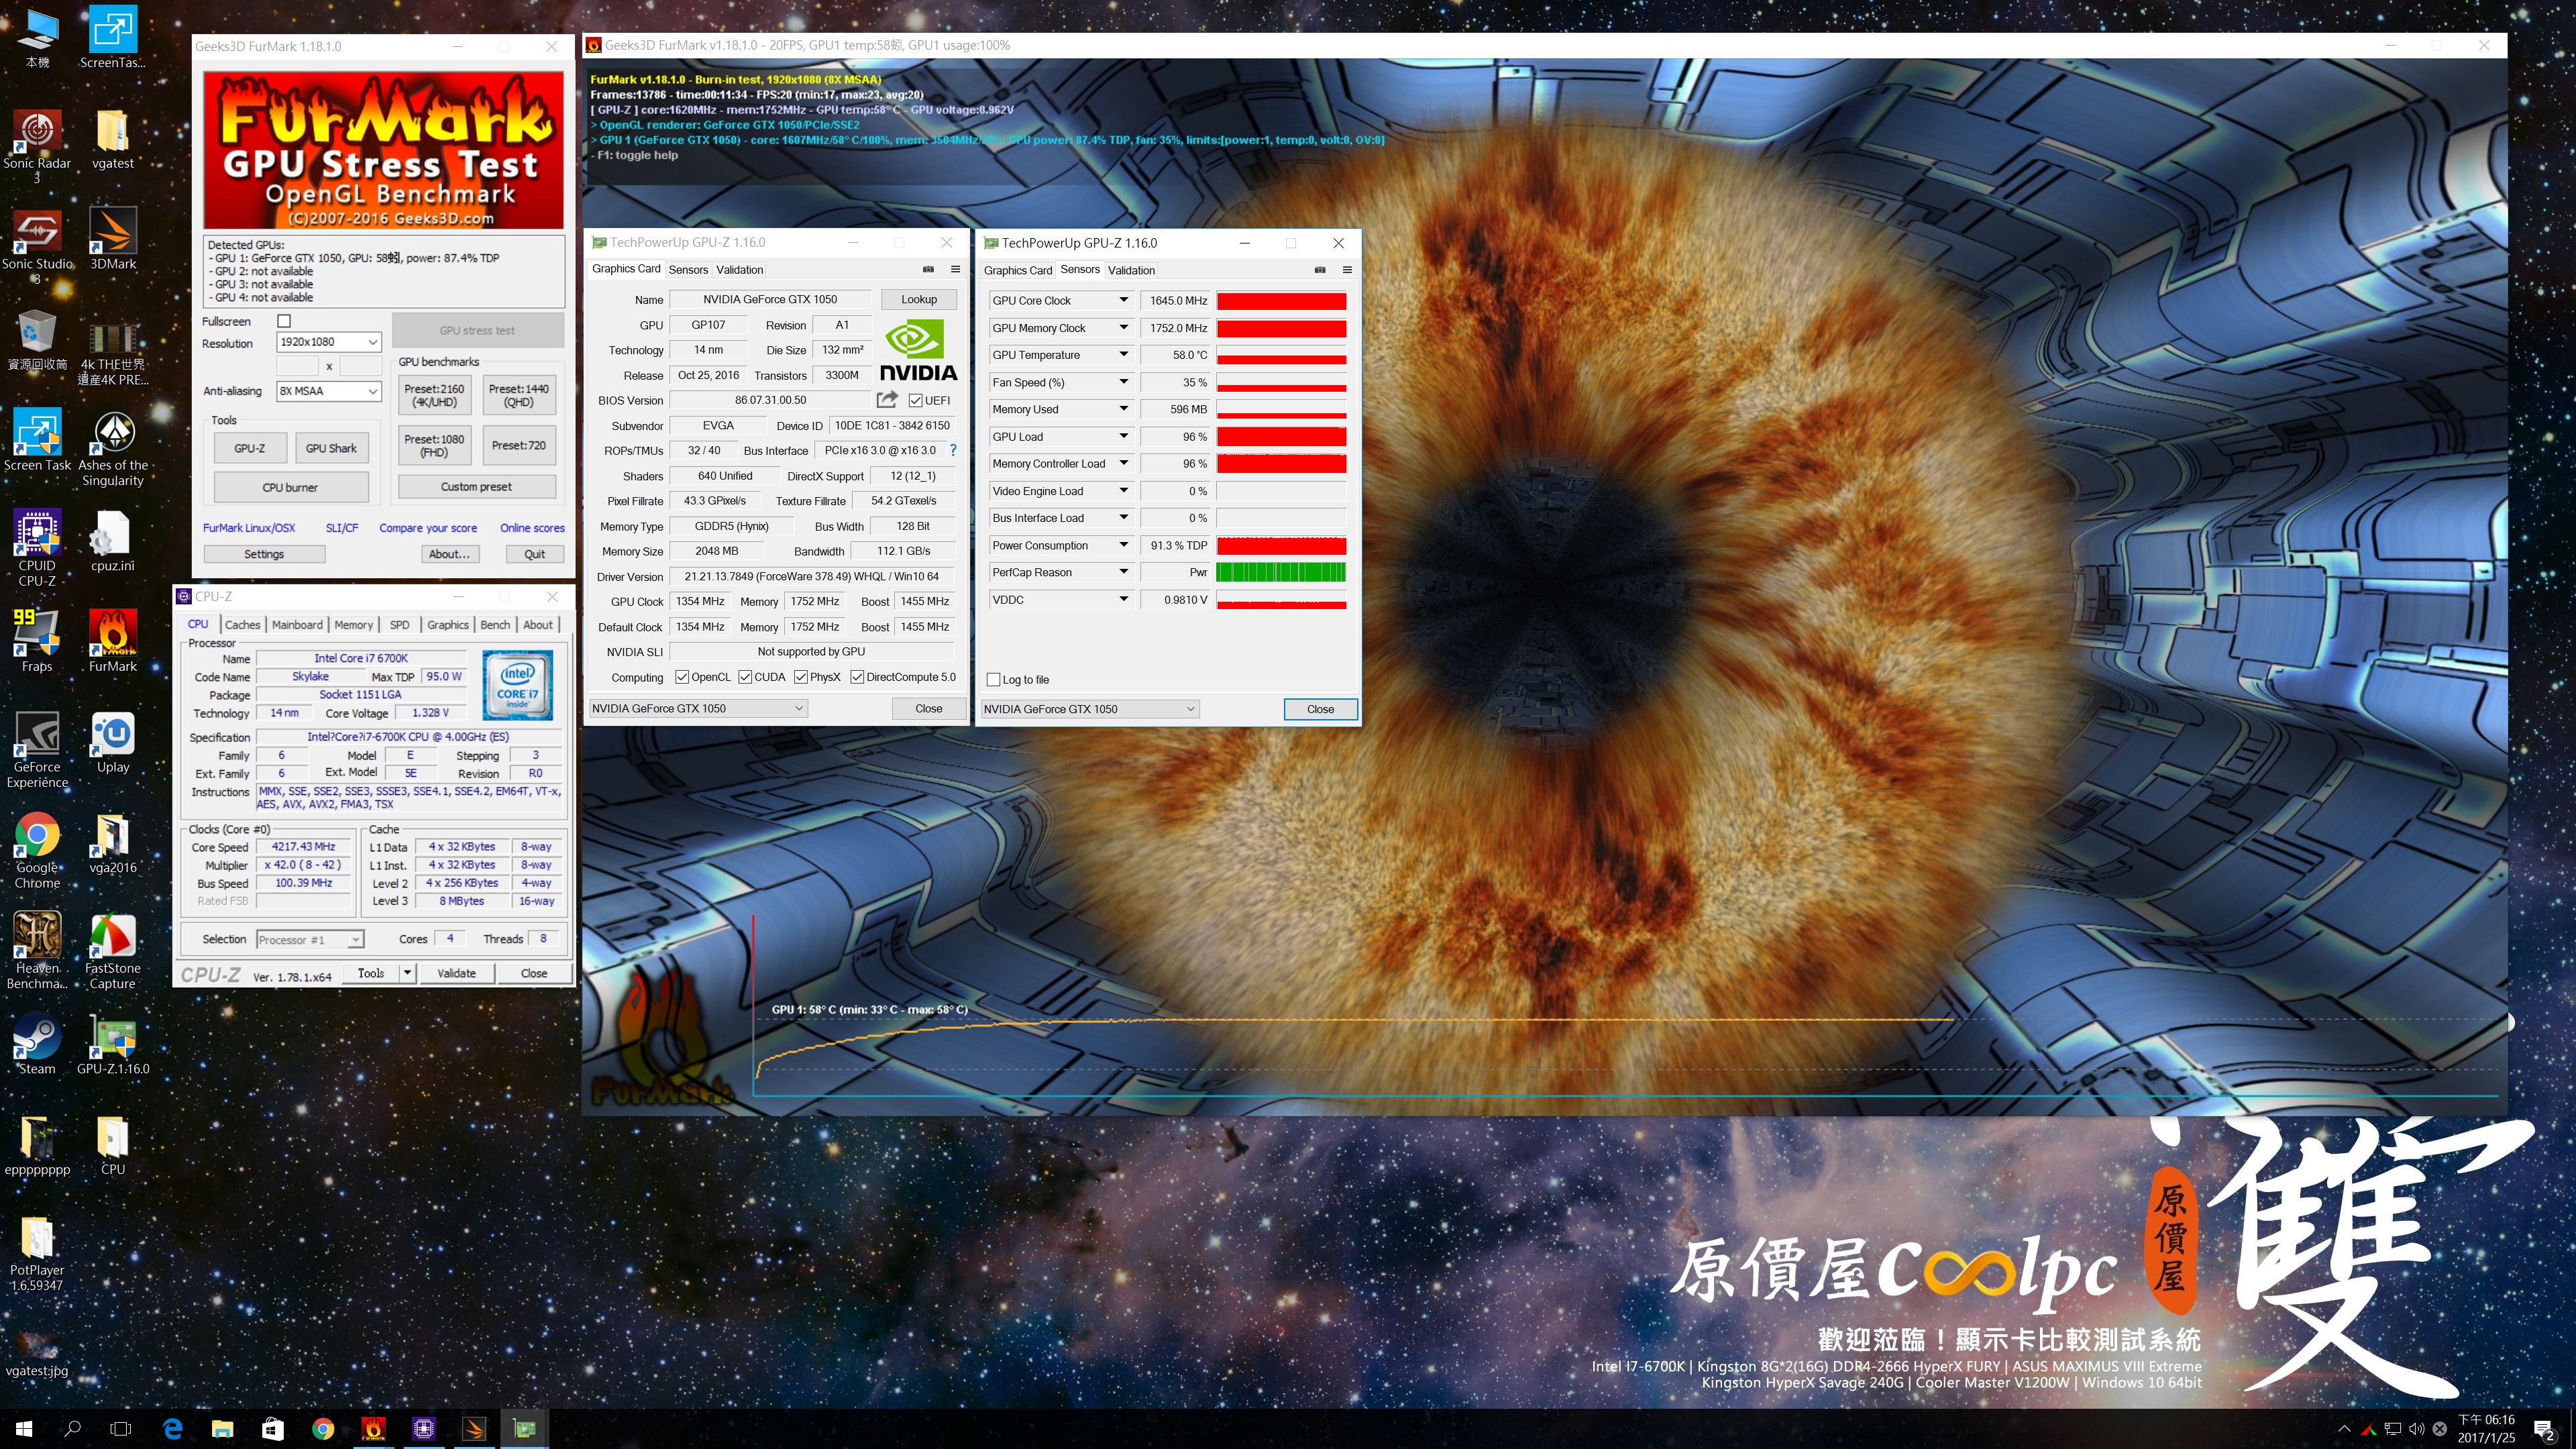Toggle the CUDA computing checkbox
The image size is (2576, 1449).
[x=745, y=677]
